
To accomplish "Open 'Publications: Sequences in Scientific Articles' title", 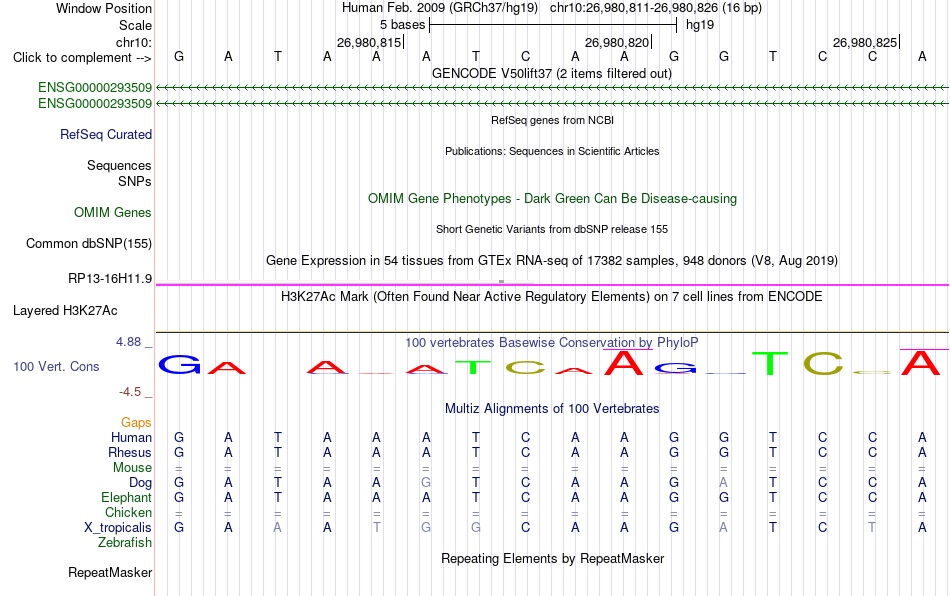I will (x=552, y=151).
